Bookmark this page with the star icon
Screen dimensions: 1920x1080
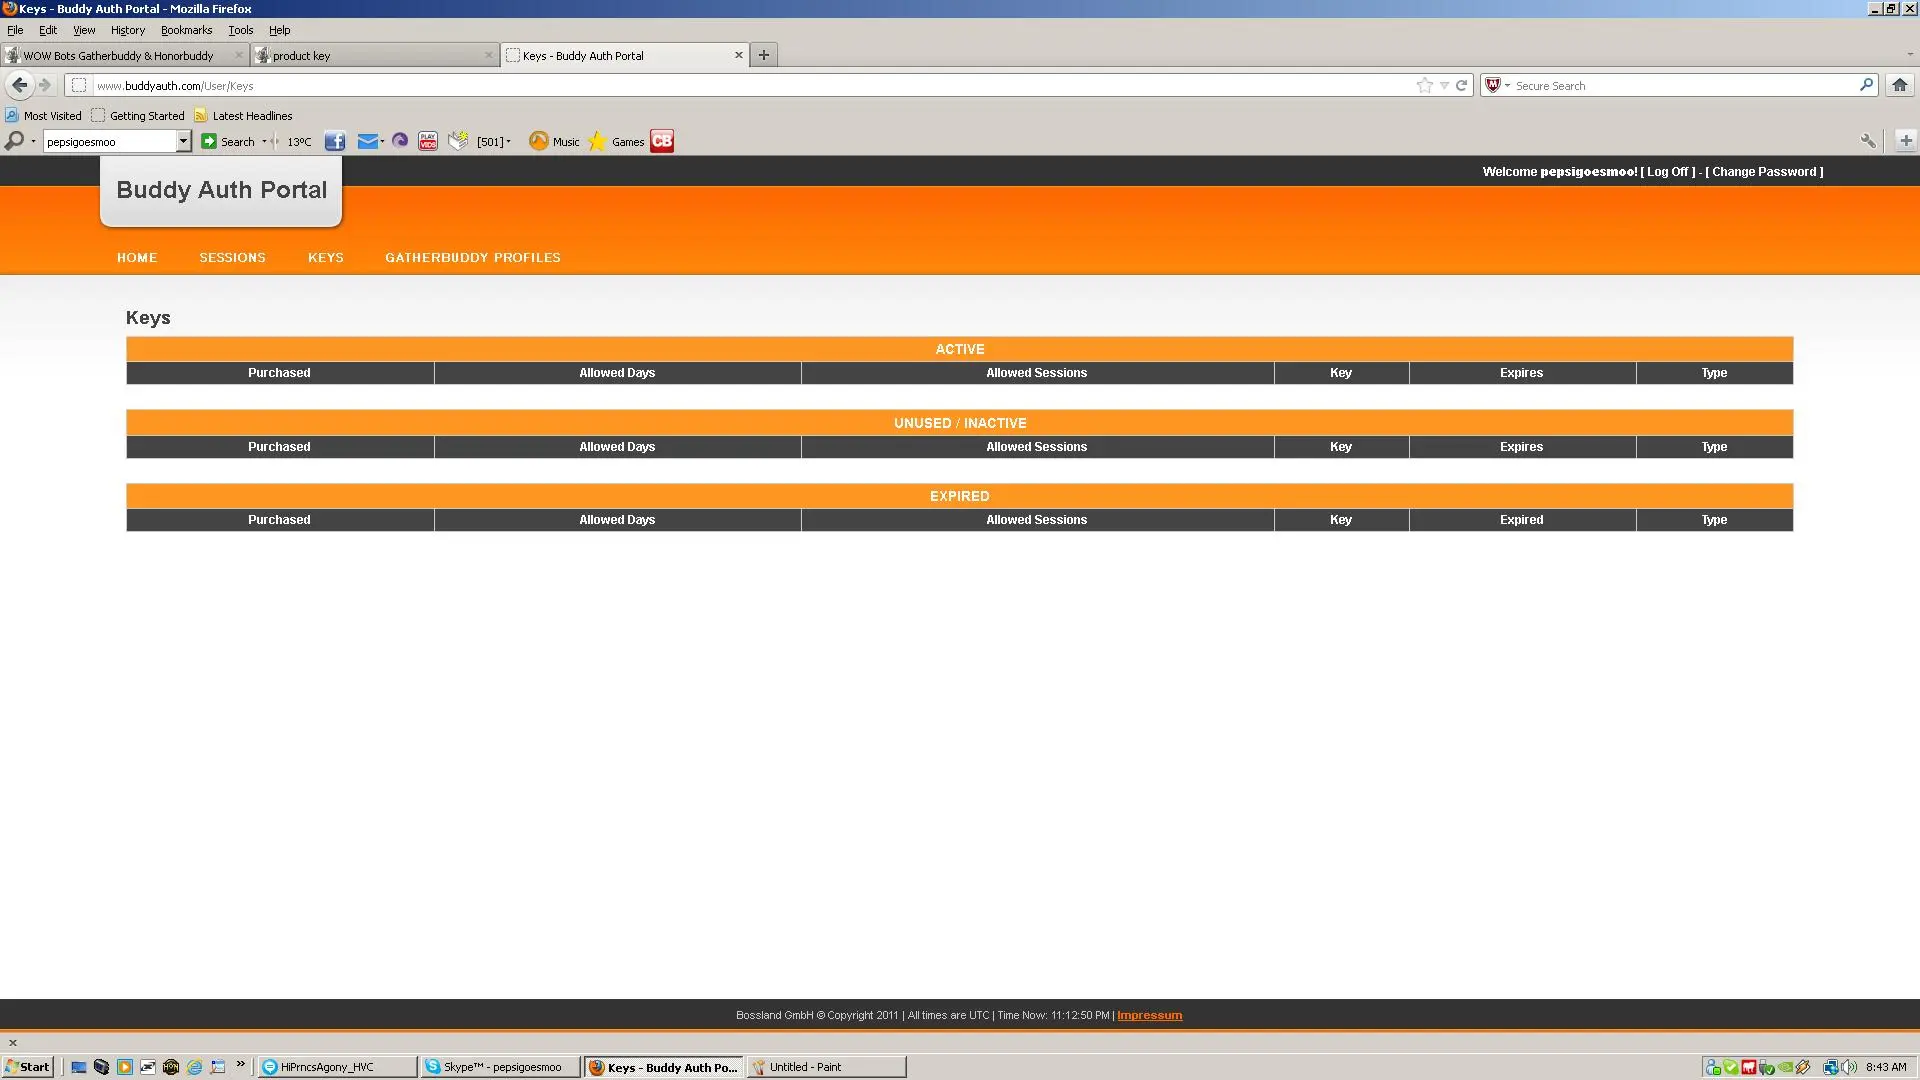point(1424,85)
